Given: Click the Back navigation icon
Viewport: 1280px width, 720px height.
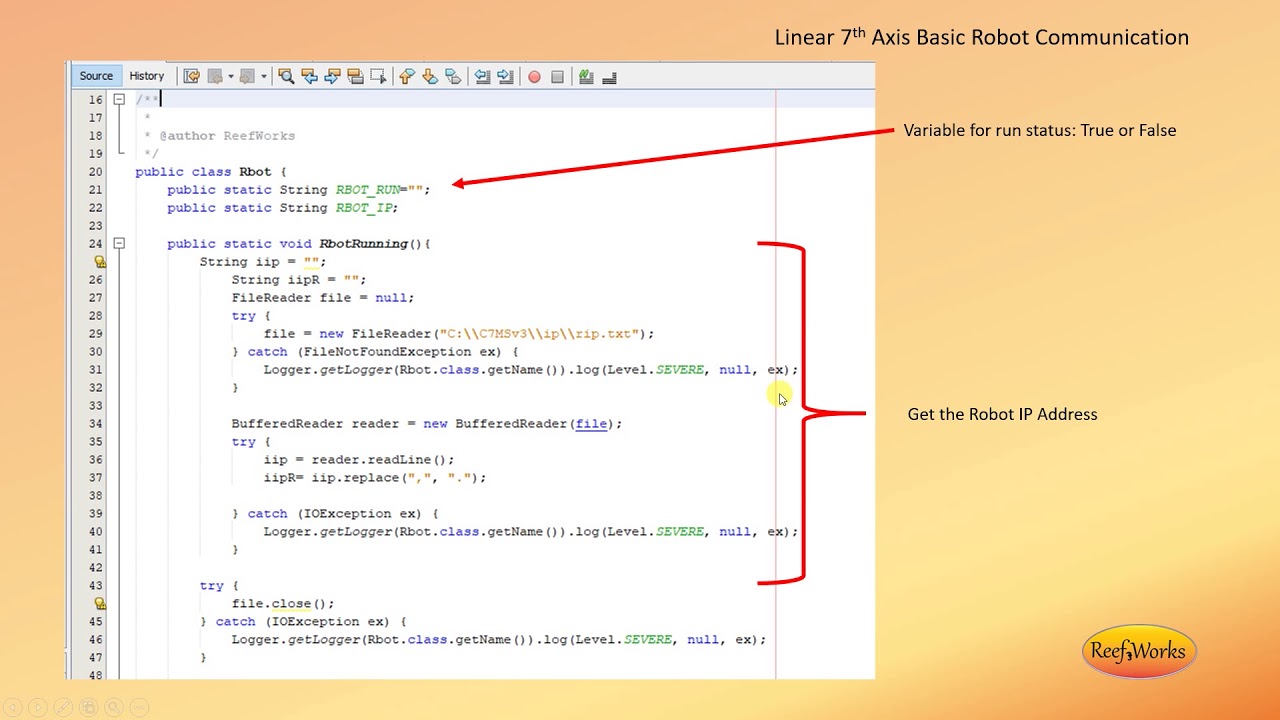Looking at the screenshot, I should (214, 76).
